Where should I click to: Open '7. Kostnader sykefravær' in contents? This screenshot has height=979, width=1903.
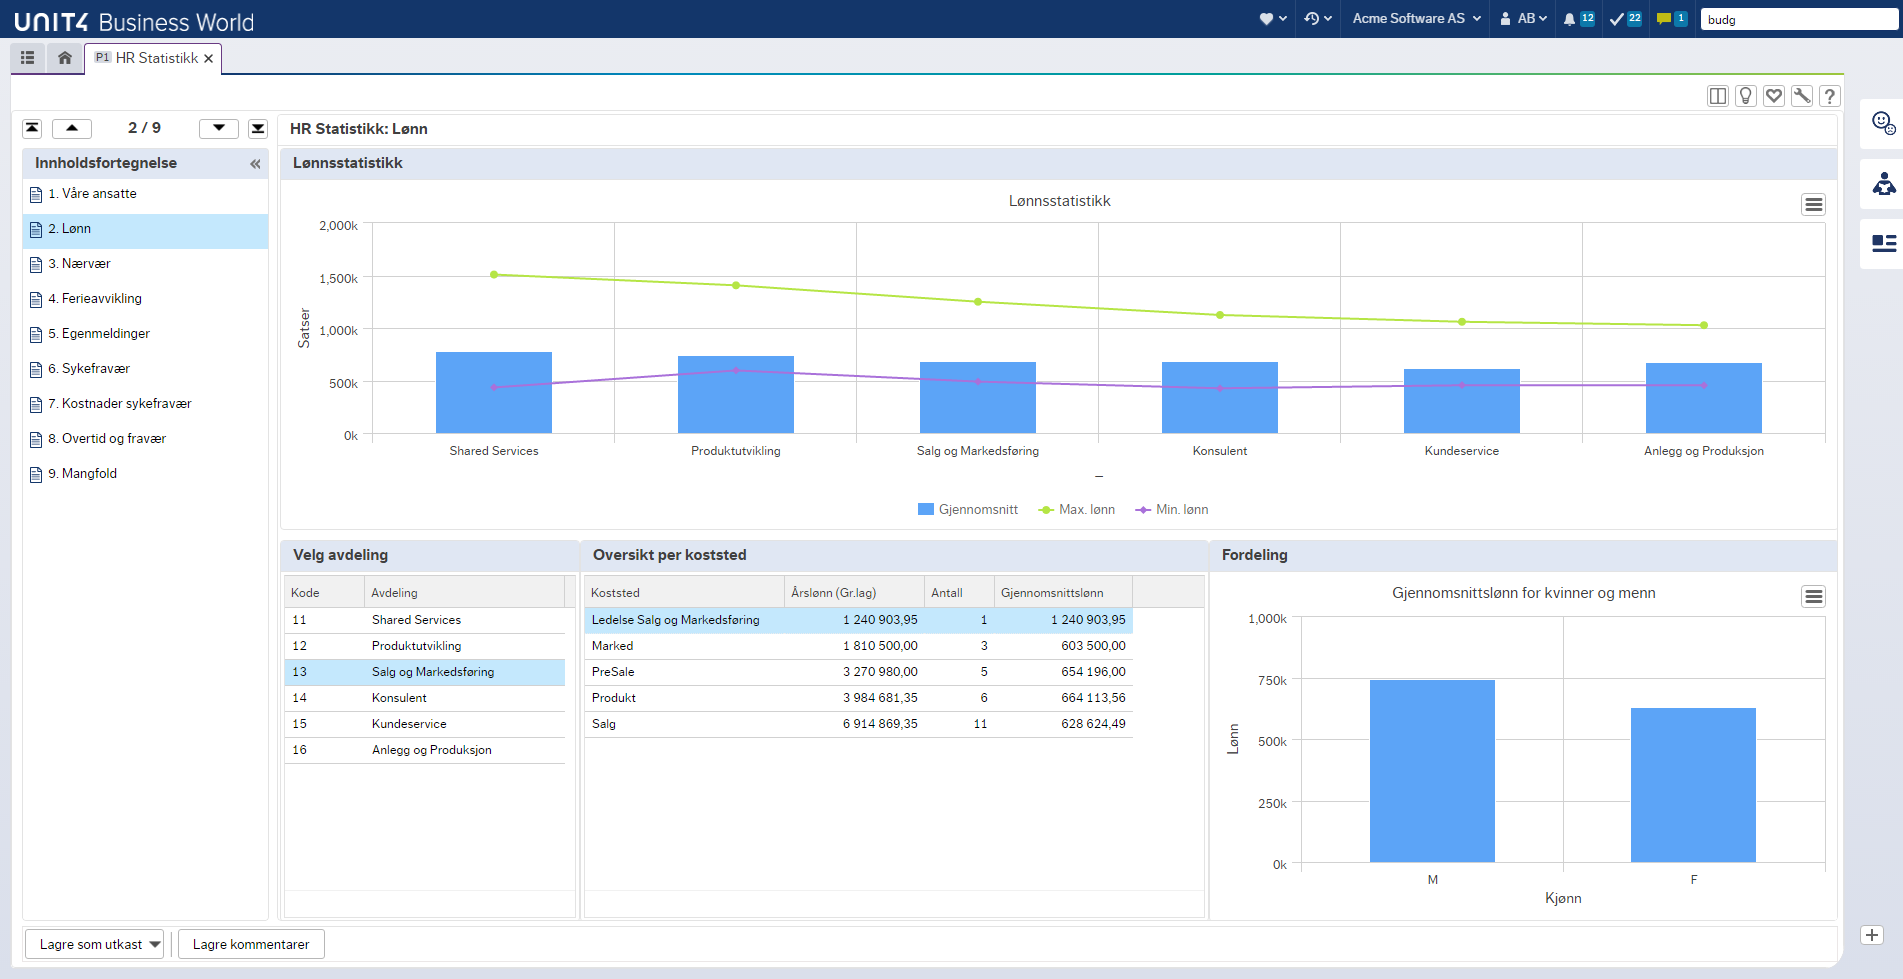[145, 404]
